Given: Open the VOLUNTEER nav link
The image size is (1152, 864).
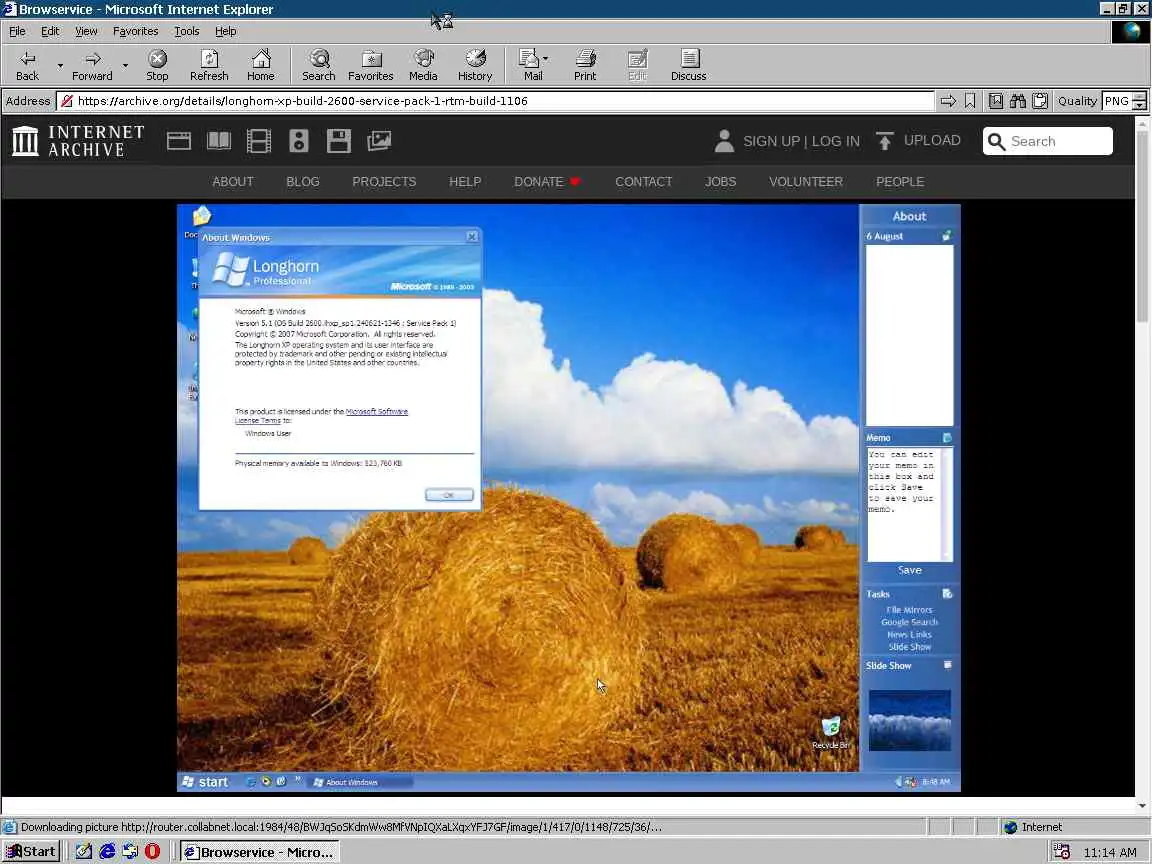Looking at the screenshot, I should click(806, 181).
